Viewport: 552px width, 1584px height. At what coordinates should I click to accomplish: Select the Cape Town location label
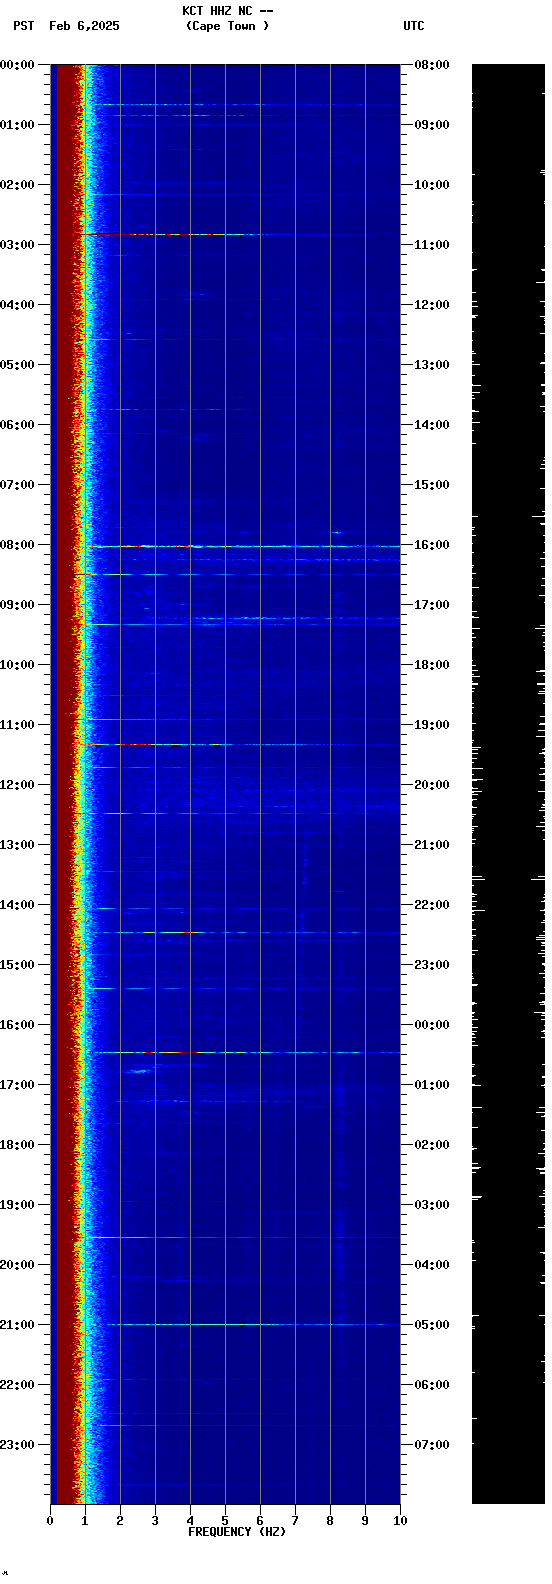pyautogui.click(x=227, y=26)
